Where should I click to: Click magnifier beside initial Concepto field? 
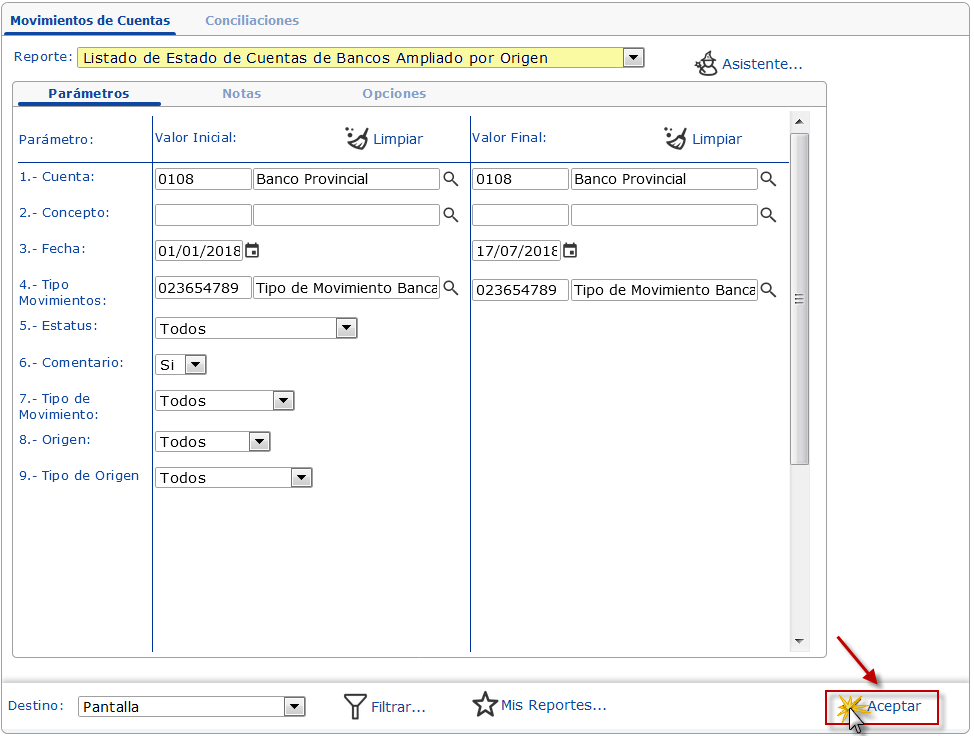451,215
